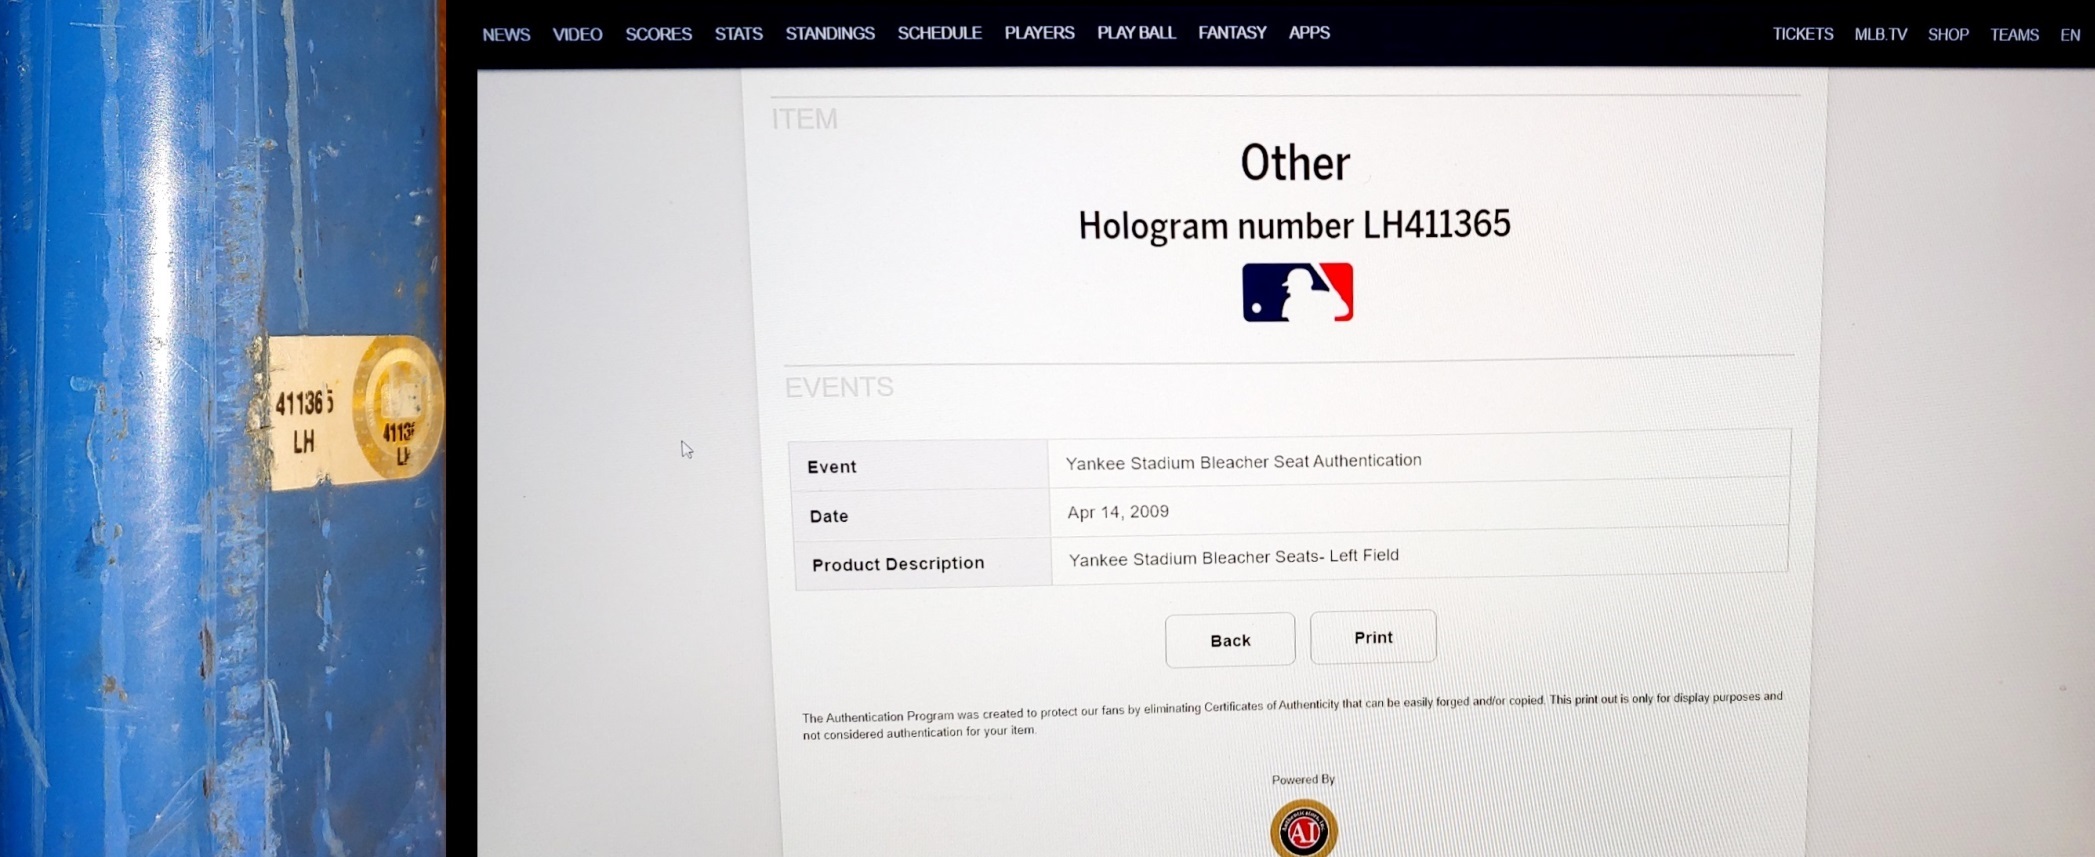This screenshot has height=857, width=2095.
Task: Select STATS in the top navigation
Action: tap(738, 34)
